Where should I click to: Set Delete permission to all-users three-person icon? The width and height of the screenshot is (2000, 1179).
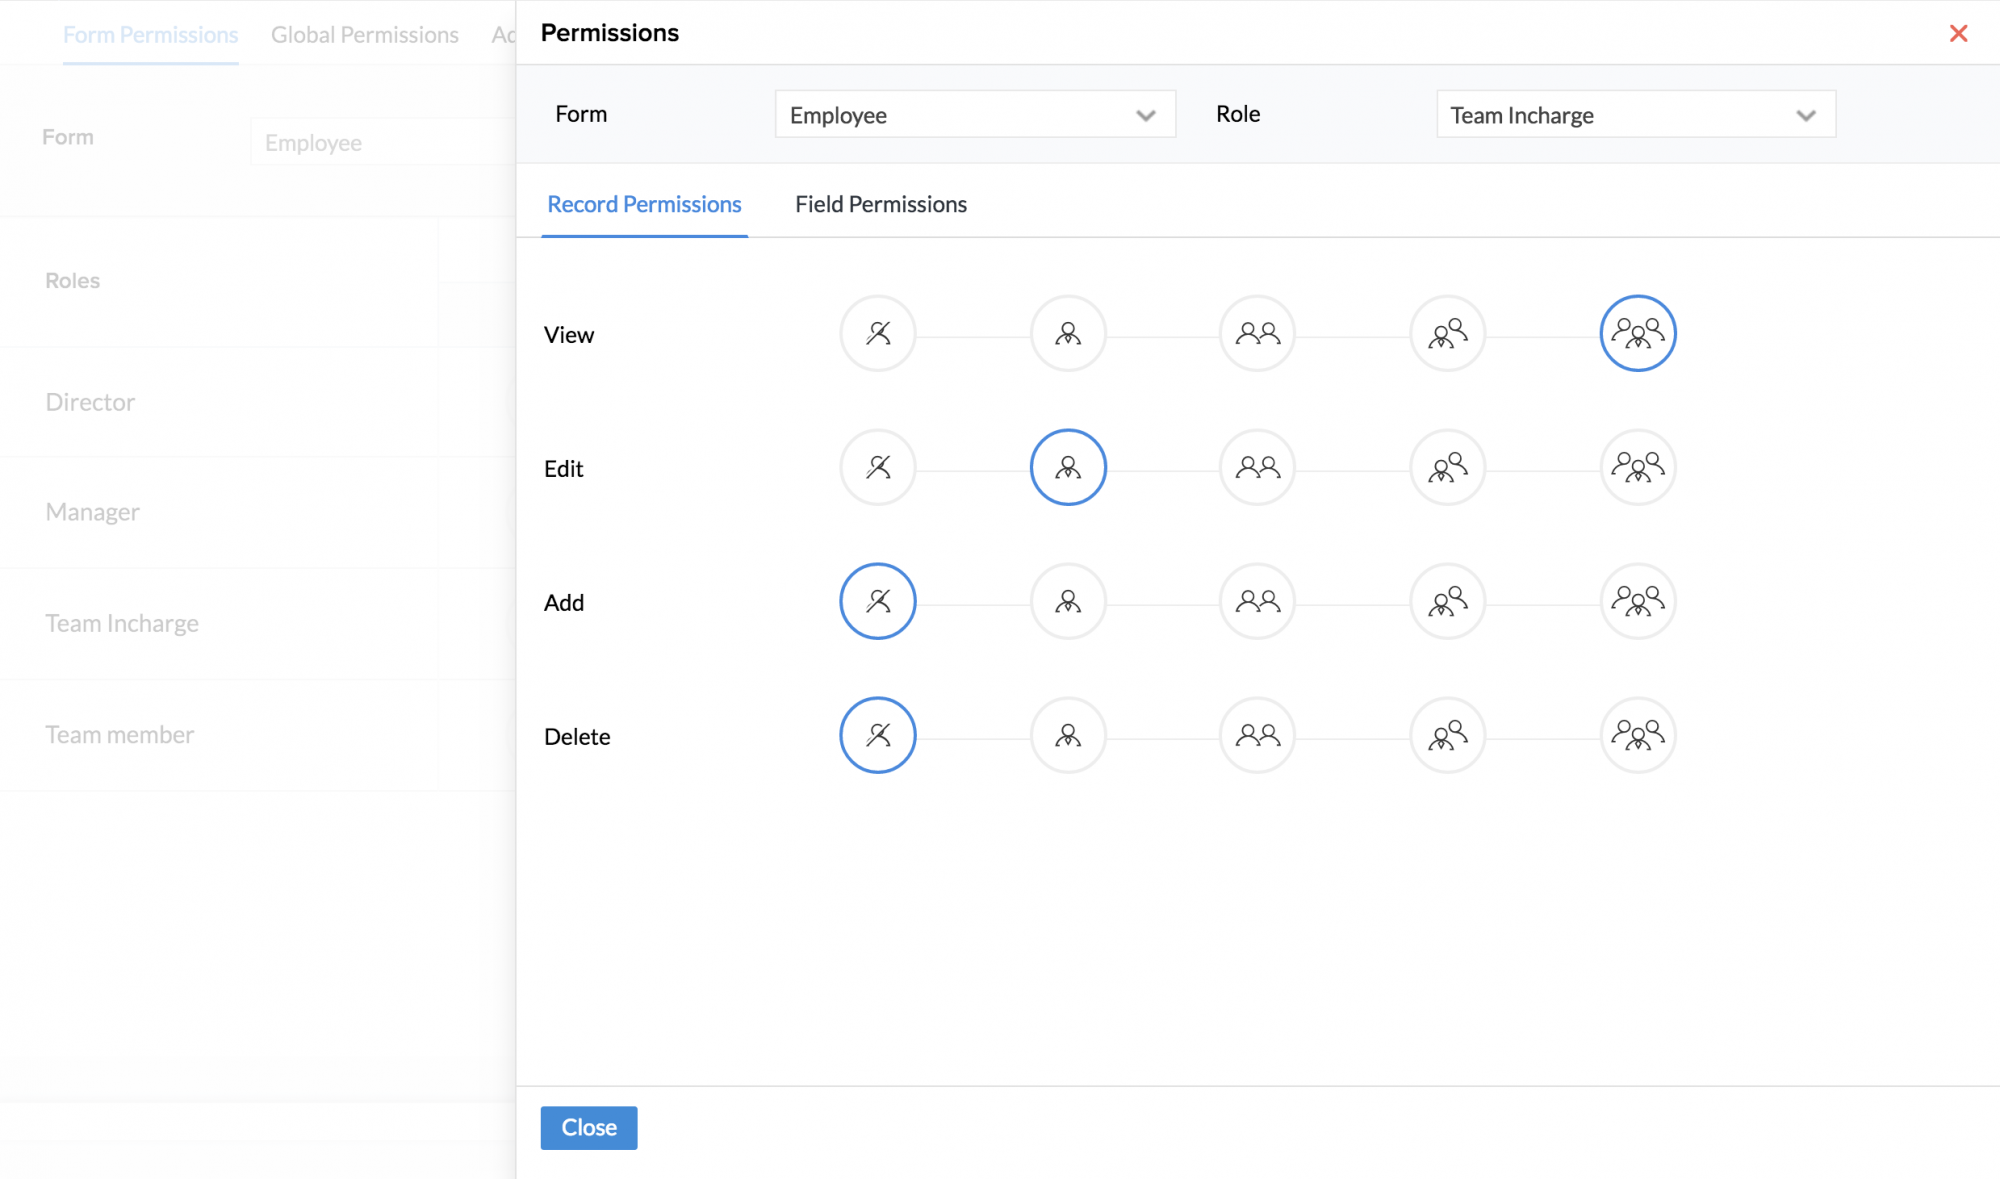pyautogui.click(x=1637, y=735)
